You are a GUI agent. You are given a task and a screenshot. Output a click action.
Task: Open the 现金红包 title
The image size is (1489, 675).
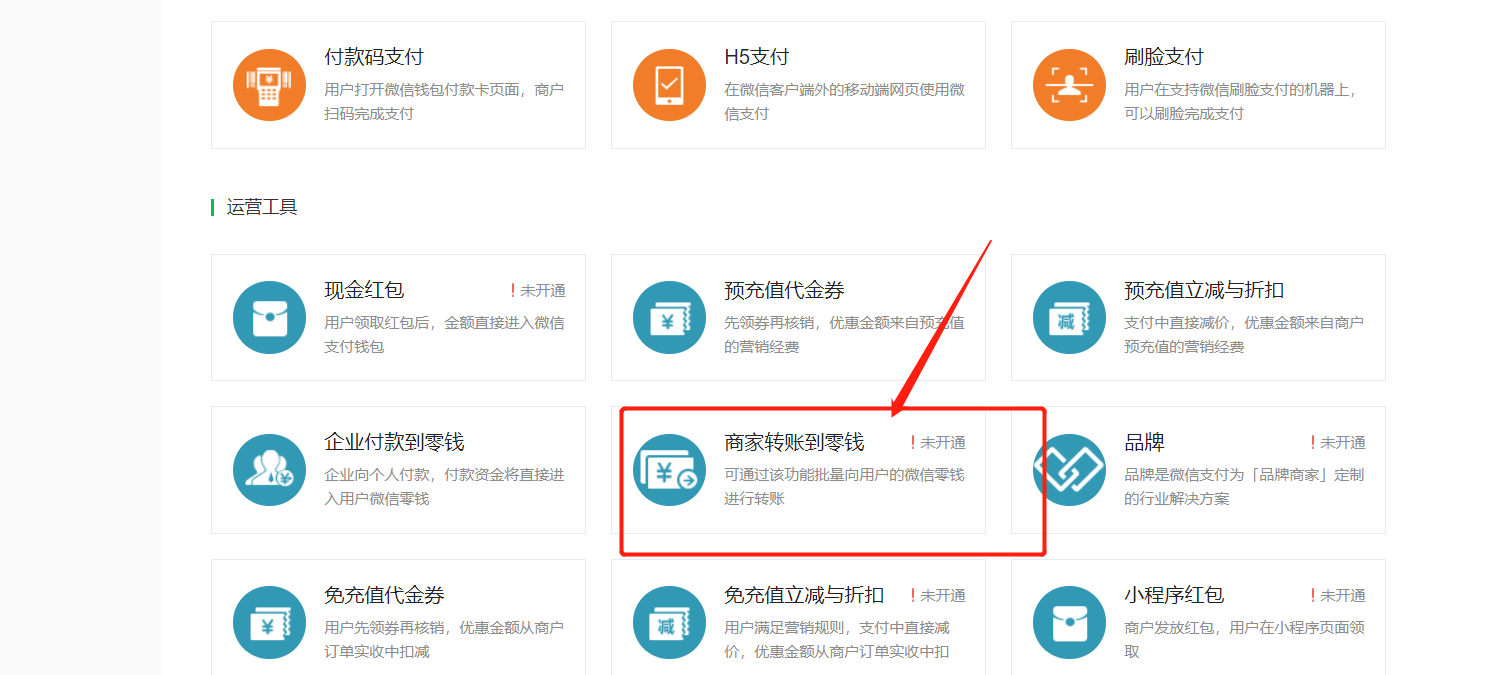364,290
